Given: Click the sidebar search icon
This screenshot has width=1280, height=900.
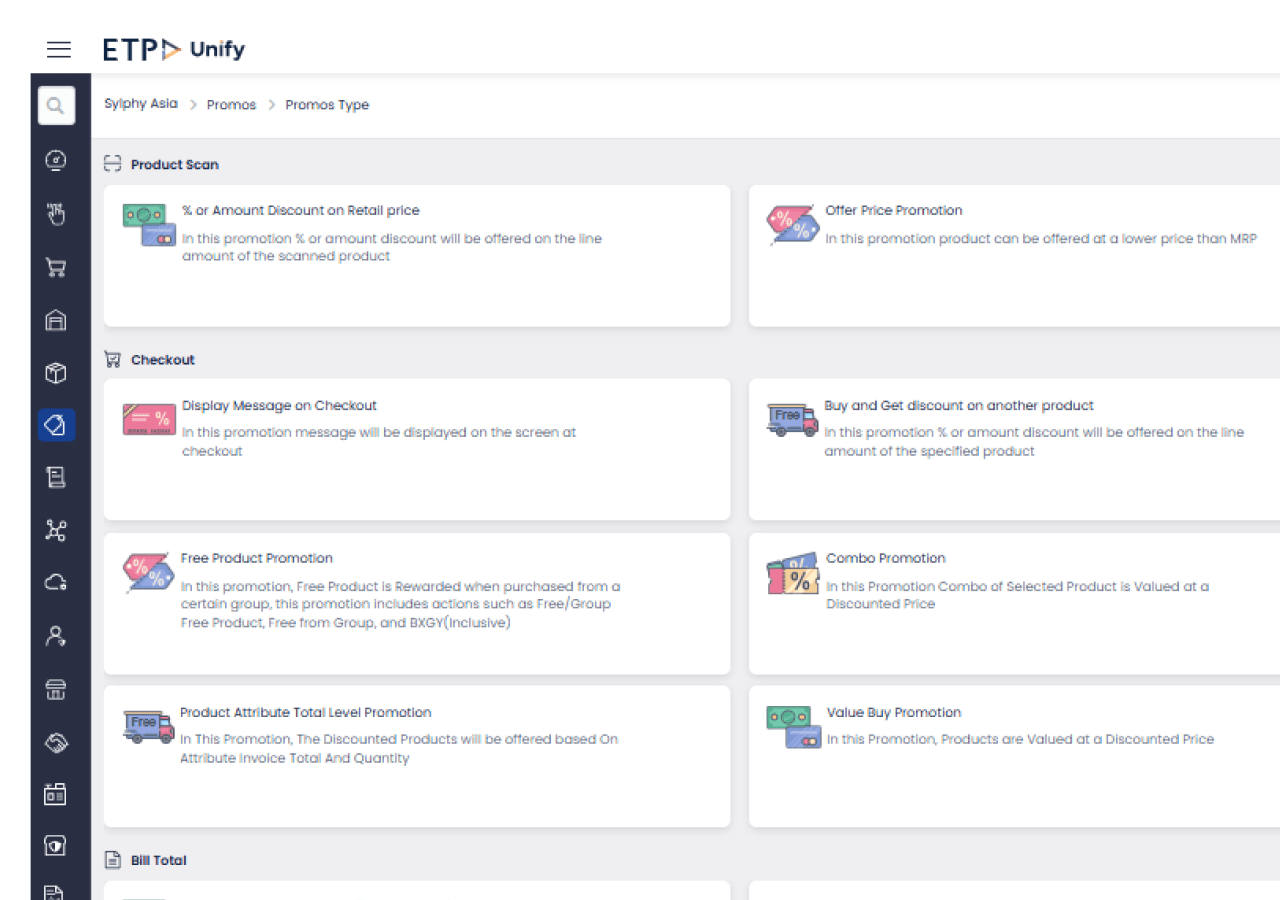Looking at the screenshot, I should click(56, 106).
